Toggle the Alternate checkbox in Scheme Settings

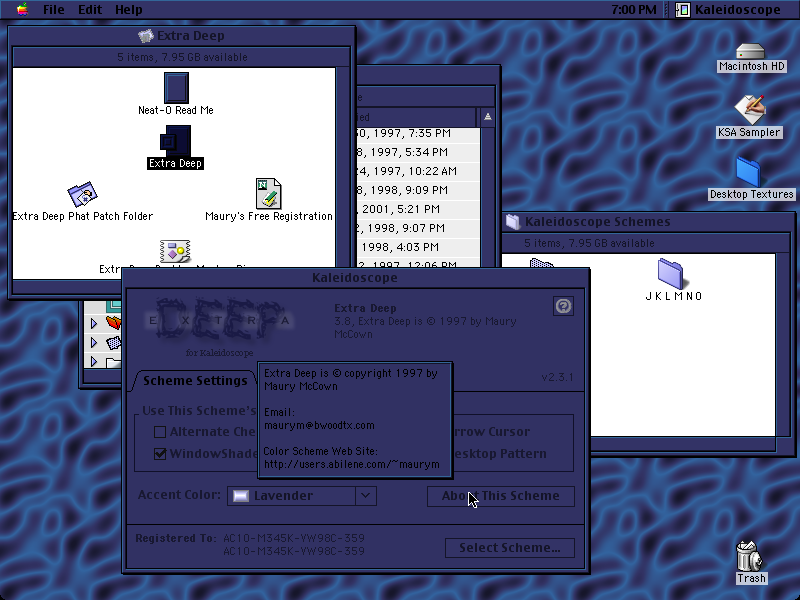pos(160,432)
